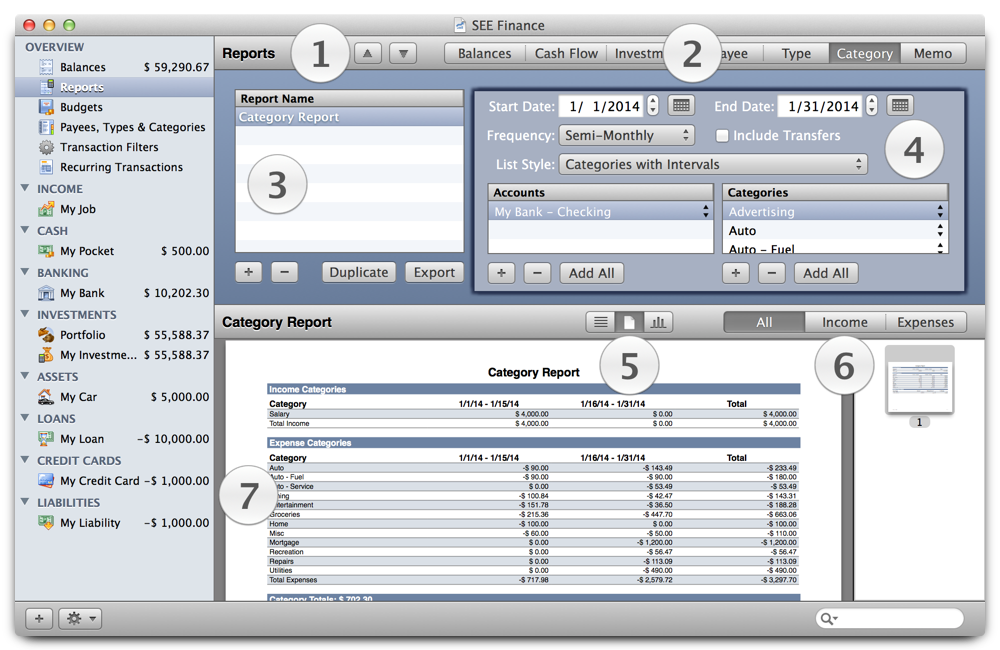Show Income categories only
The image size is (1000, 650).
point(844,322)
